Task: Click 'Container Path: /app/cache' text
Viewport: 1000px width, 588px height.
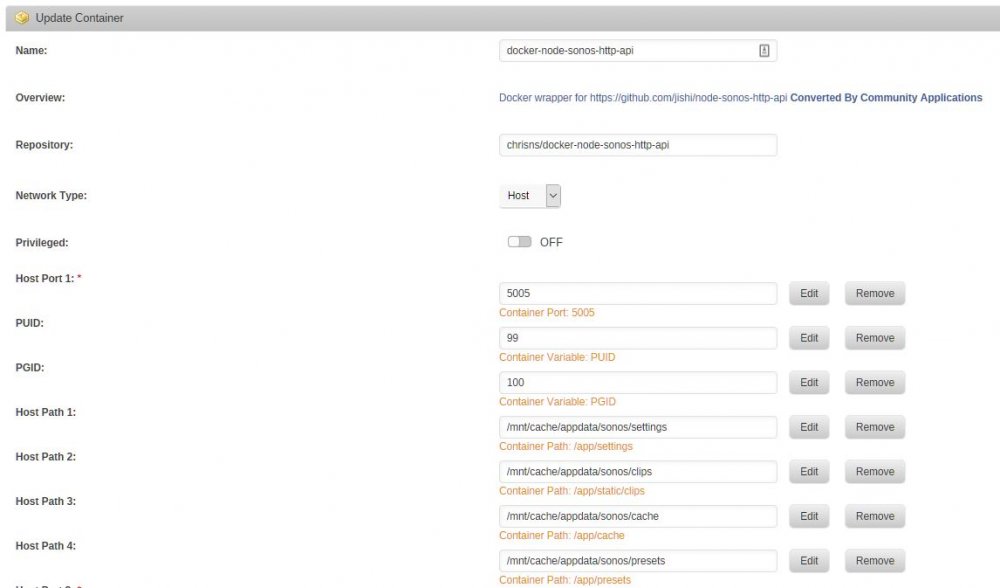Action: click(562, 536)
